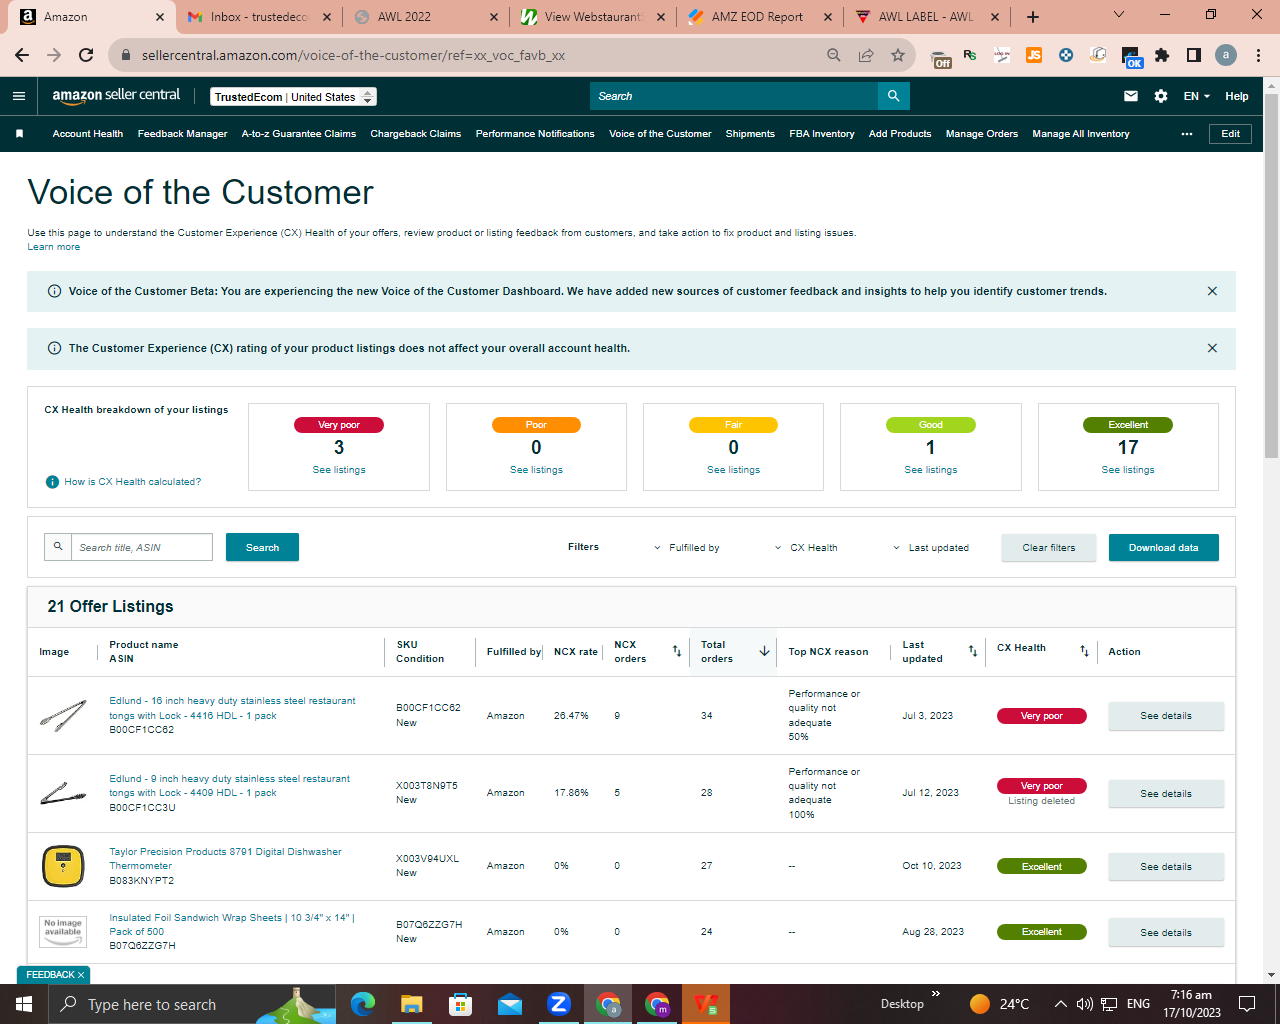The height and width of the screenshot is (1024, 1280).
Task: Bookmark this page with the star icon
Action: [x=898, y=55]
